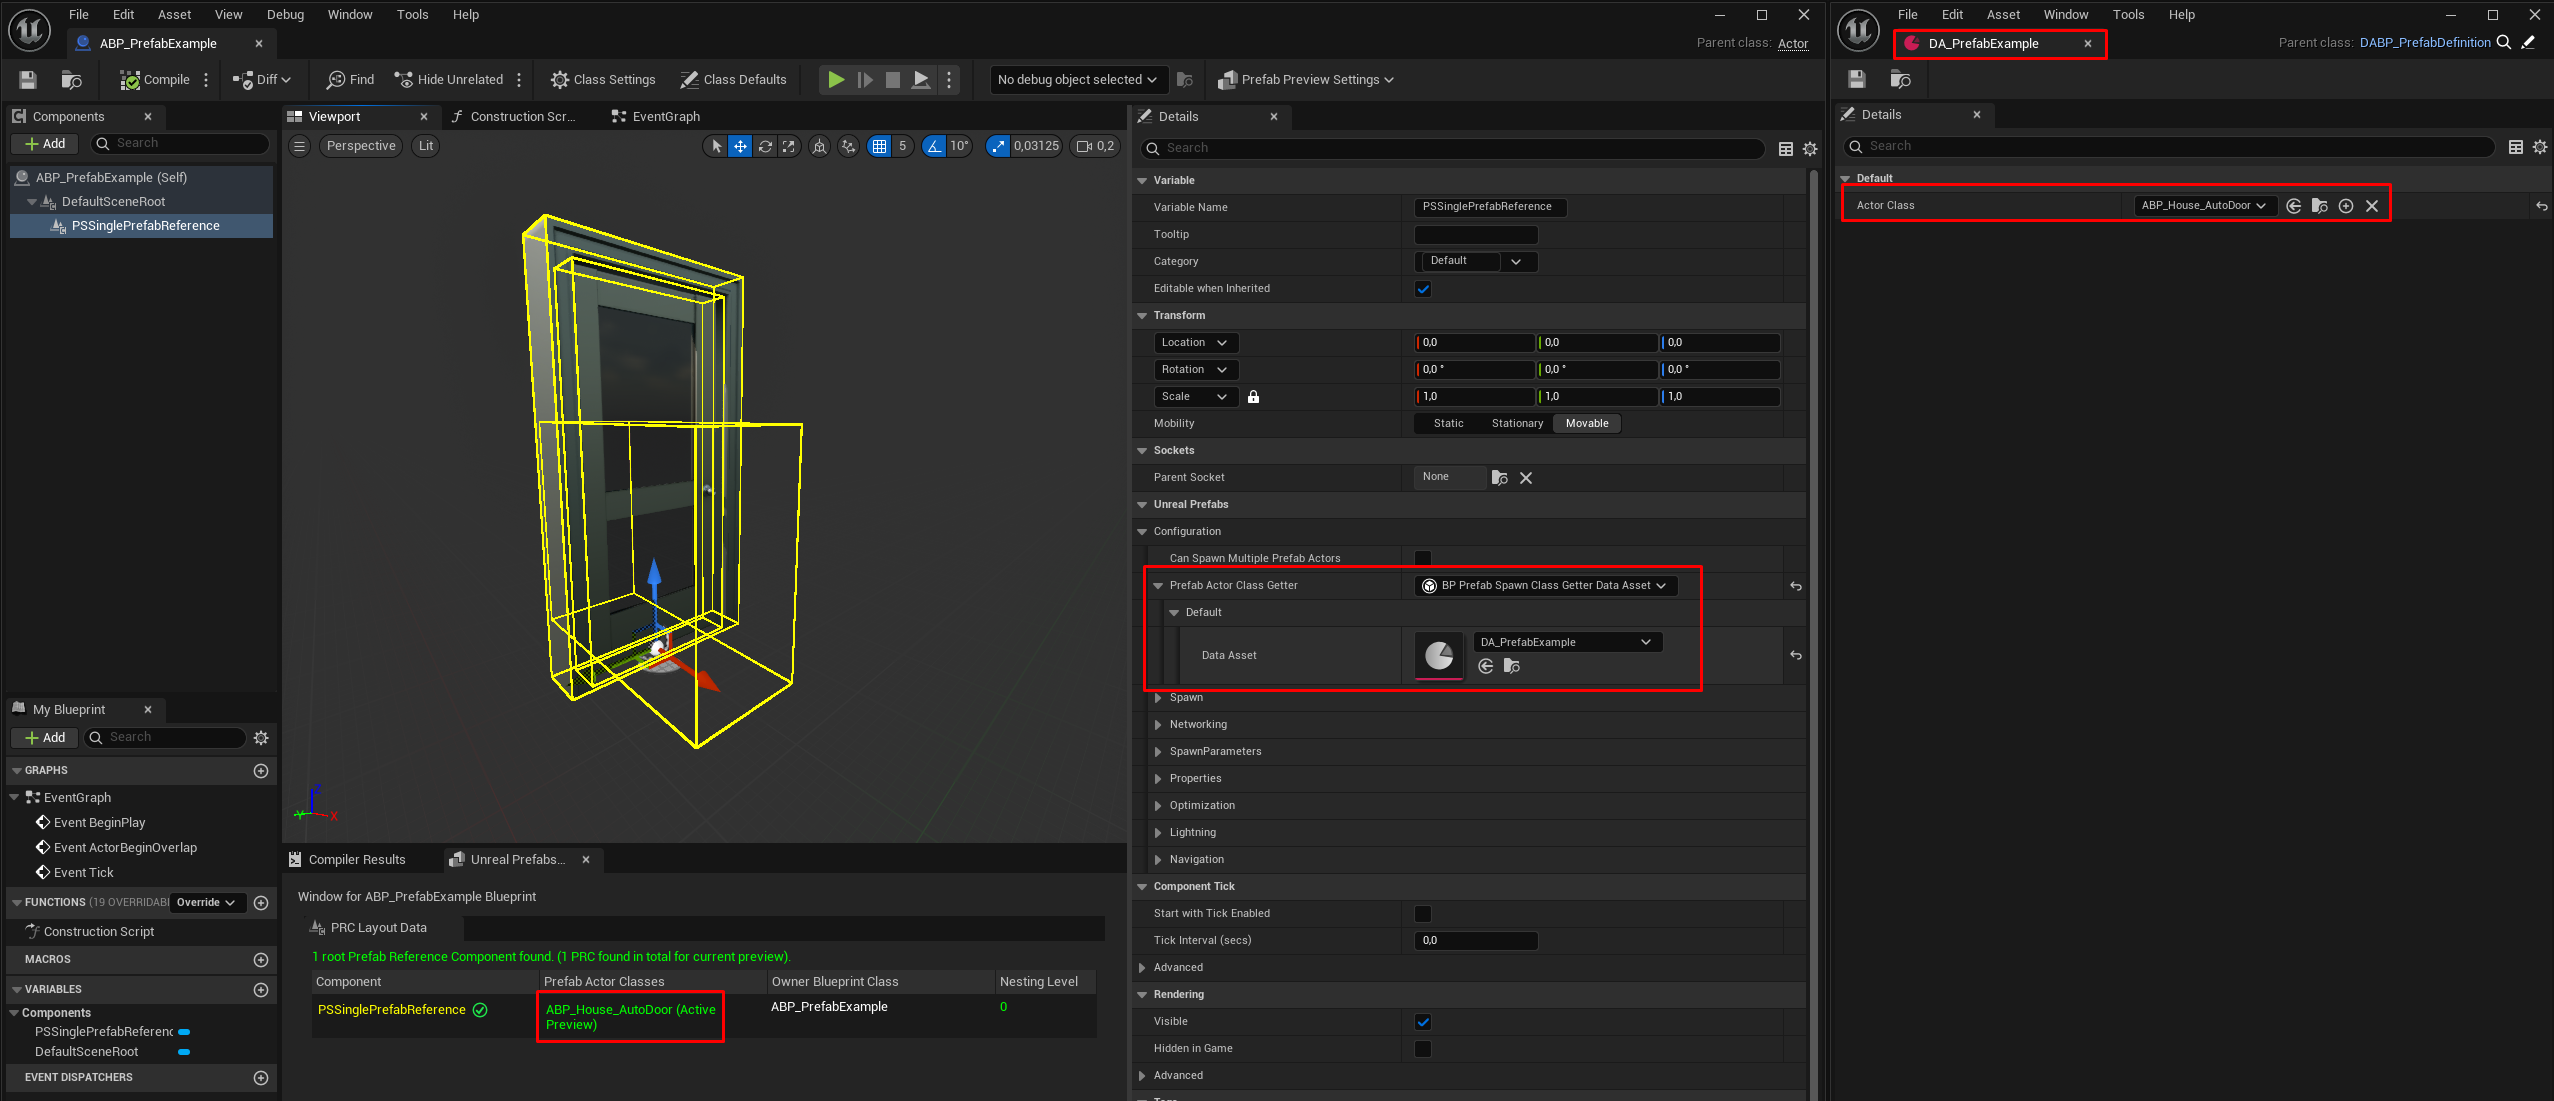2554x1101 pixels.
Task: Toggle Editable when Inherited checkbox
Action: click(x=1423, y=289)
